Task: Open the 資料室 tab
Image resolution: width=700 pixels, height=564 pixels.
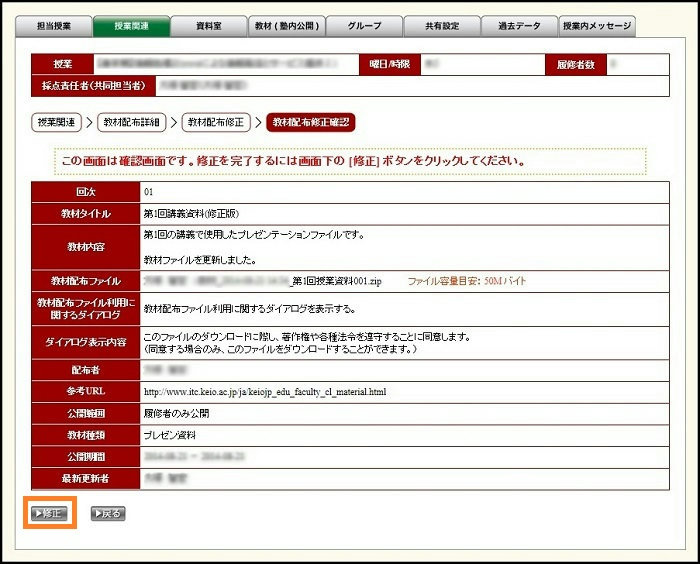Action: pos(208,27)
